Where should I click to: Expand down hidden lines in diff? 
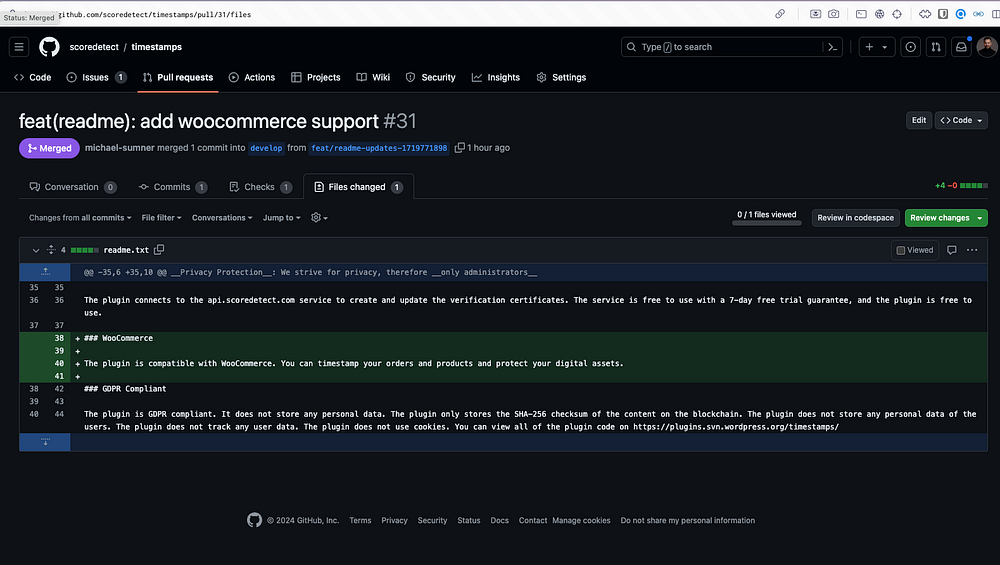click(x=45, y=441)
